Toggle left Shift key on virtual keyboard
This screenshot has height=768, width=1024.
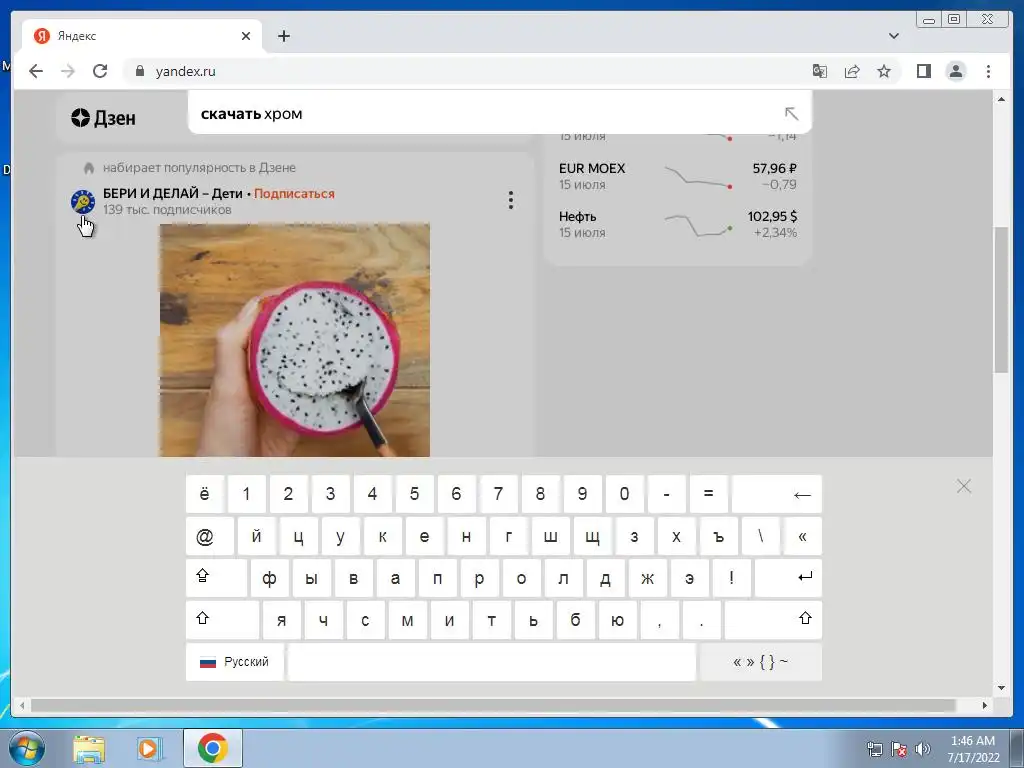pyautogui.click(x=222, y=620)
